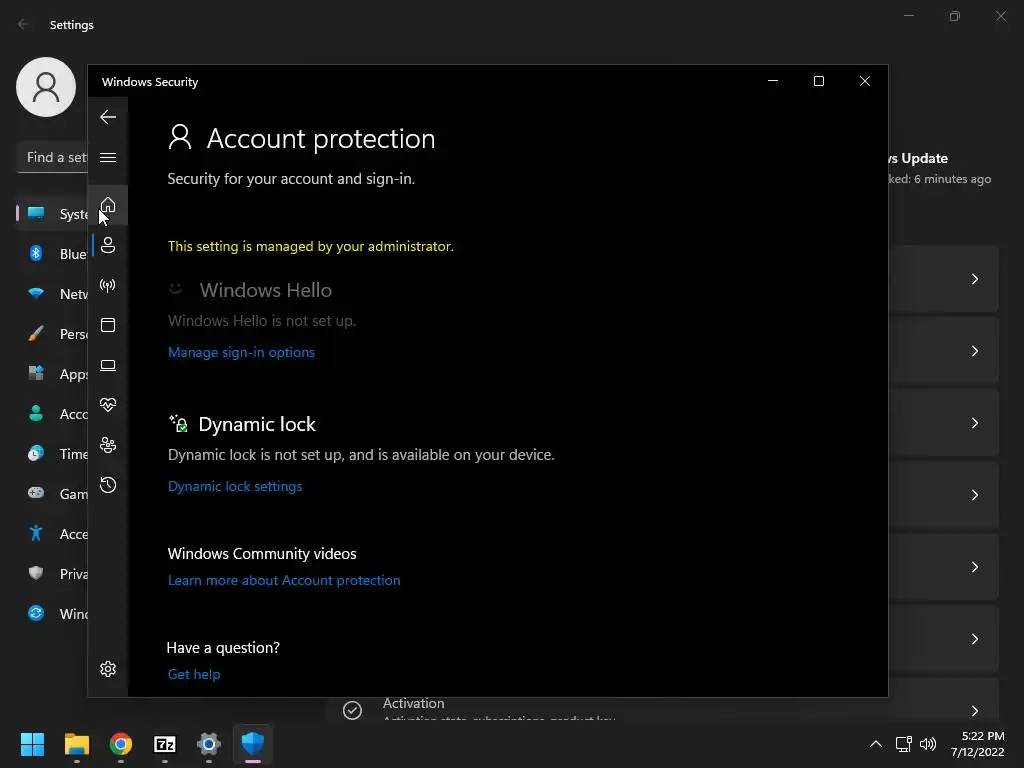The width and height of the screenshot is (1024, 768).
Task: Click Get help link
Action: [x=193, y=674]
